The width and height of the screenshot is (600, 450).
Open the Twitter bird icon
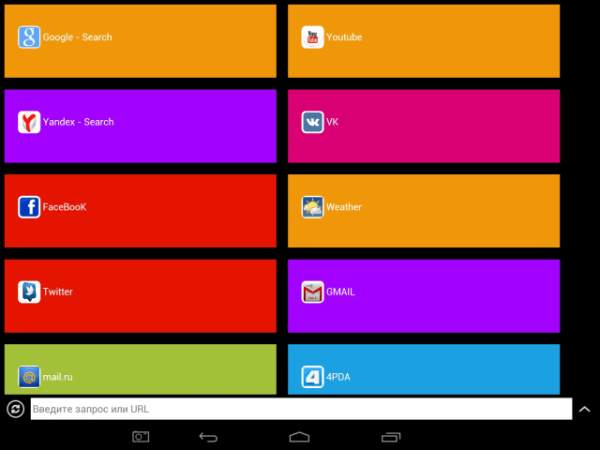click(x=29, y=292)
